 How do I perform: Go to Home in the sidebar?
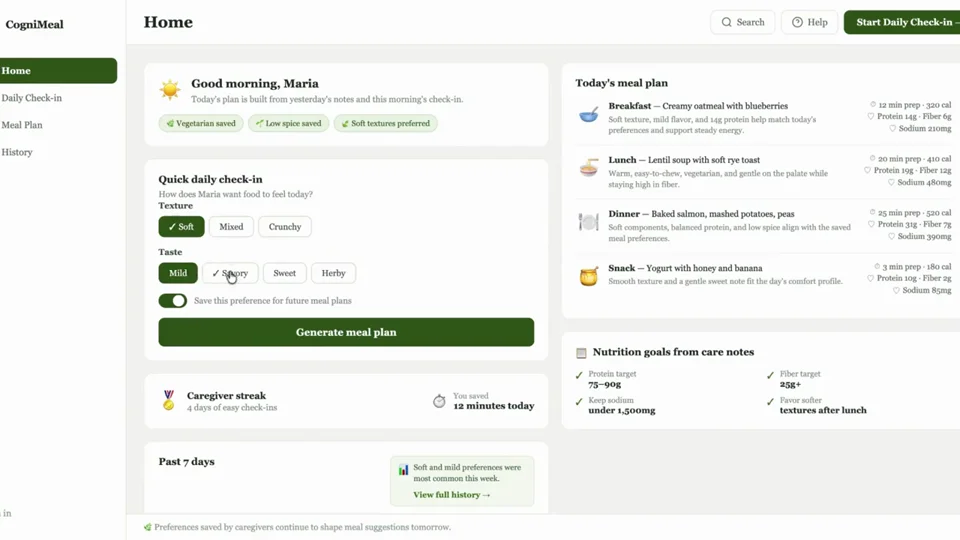(58, 70)
